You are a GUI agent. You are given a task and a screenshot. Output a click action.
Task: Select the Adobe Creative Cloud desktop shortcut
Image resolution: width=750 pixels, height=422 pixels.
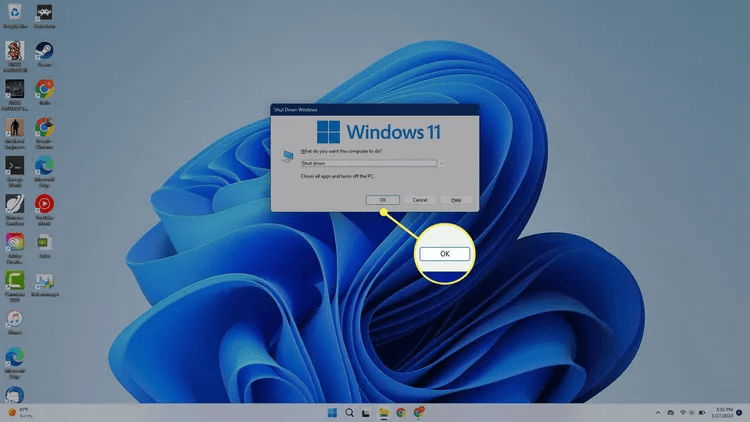[15, 248]
